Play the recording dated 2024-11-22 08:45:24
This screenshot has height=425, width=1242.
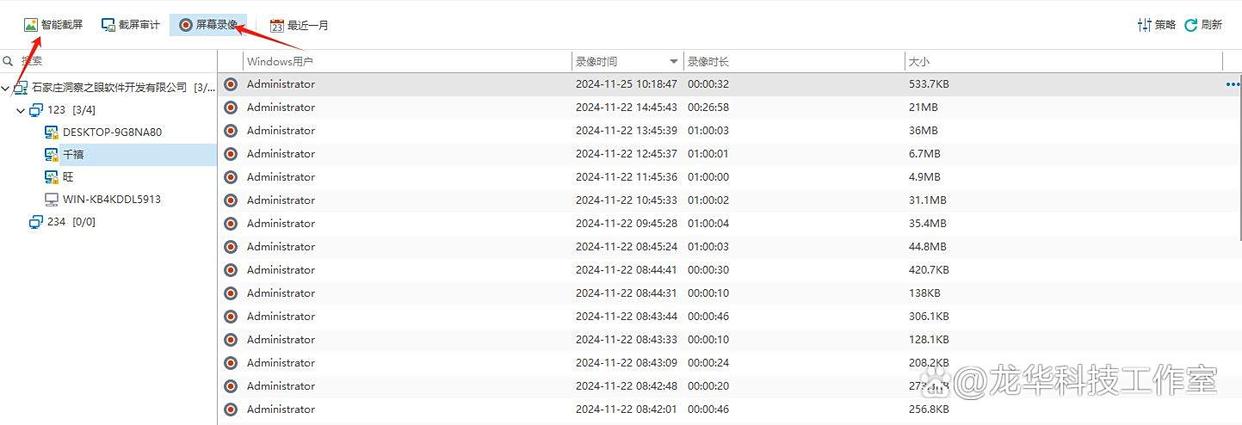(231, 247)
